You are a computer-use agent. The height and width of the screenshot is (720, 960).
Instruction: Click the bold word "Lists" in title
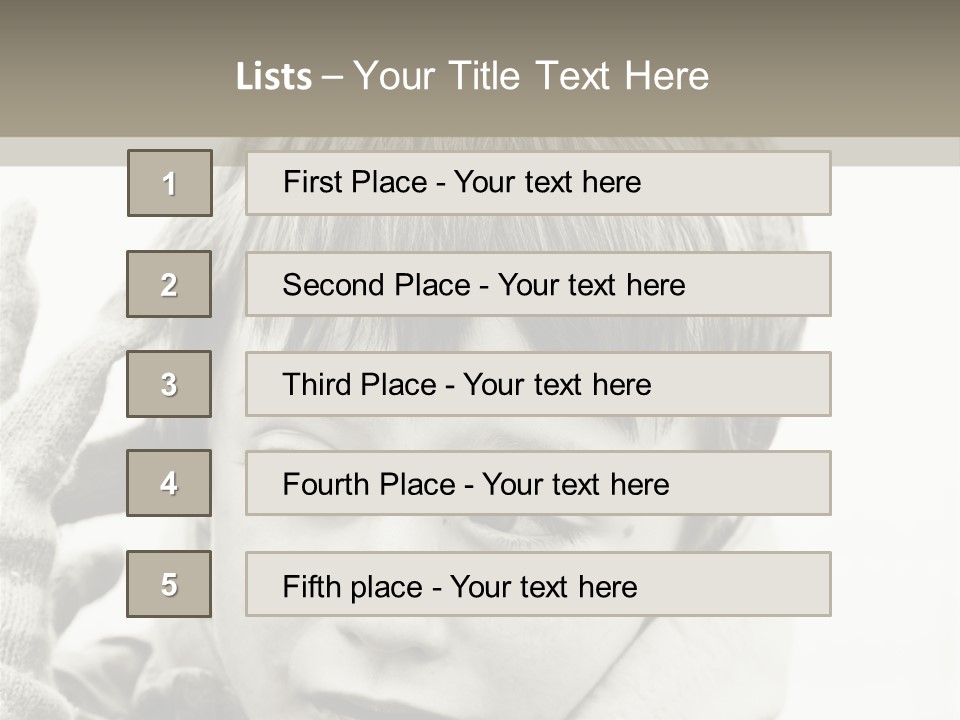click(274, 77)
